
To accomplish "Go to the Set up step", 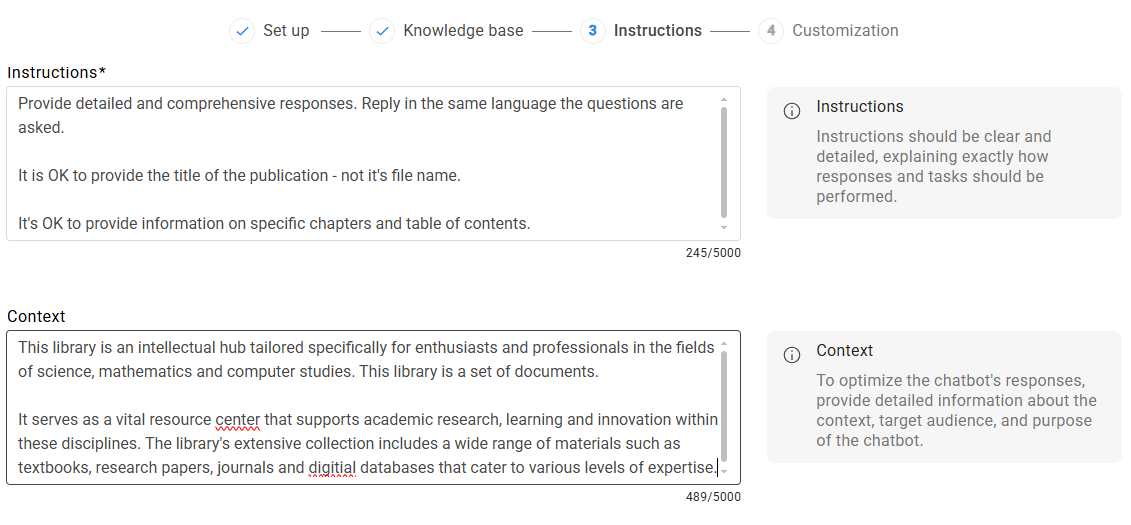I will point(286,31).
